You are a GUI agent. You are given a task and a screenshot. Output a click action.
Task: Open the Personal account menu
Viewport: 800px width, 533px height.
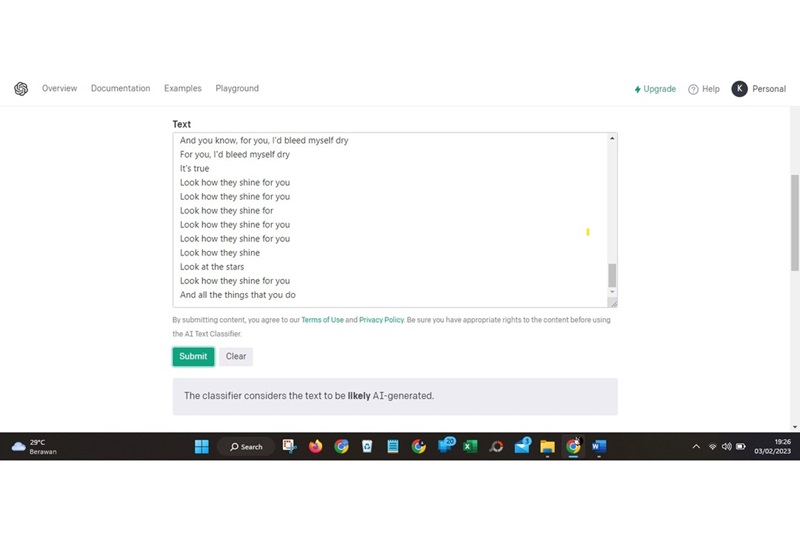click(769, 89)
